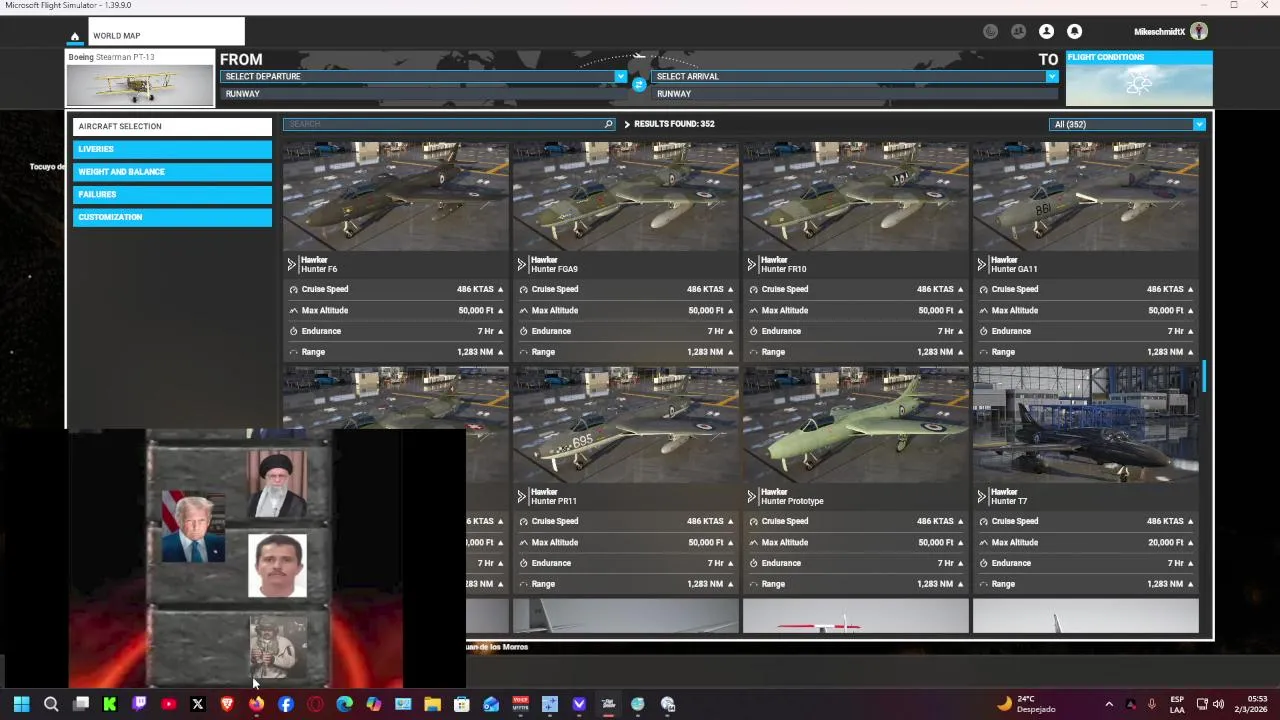Click the magnifier icon in the search field
Screen dimensions: 1280x720
(x=608, y=124)
